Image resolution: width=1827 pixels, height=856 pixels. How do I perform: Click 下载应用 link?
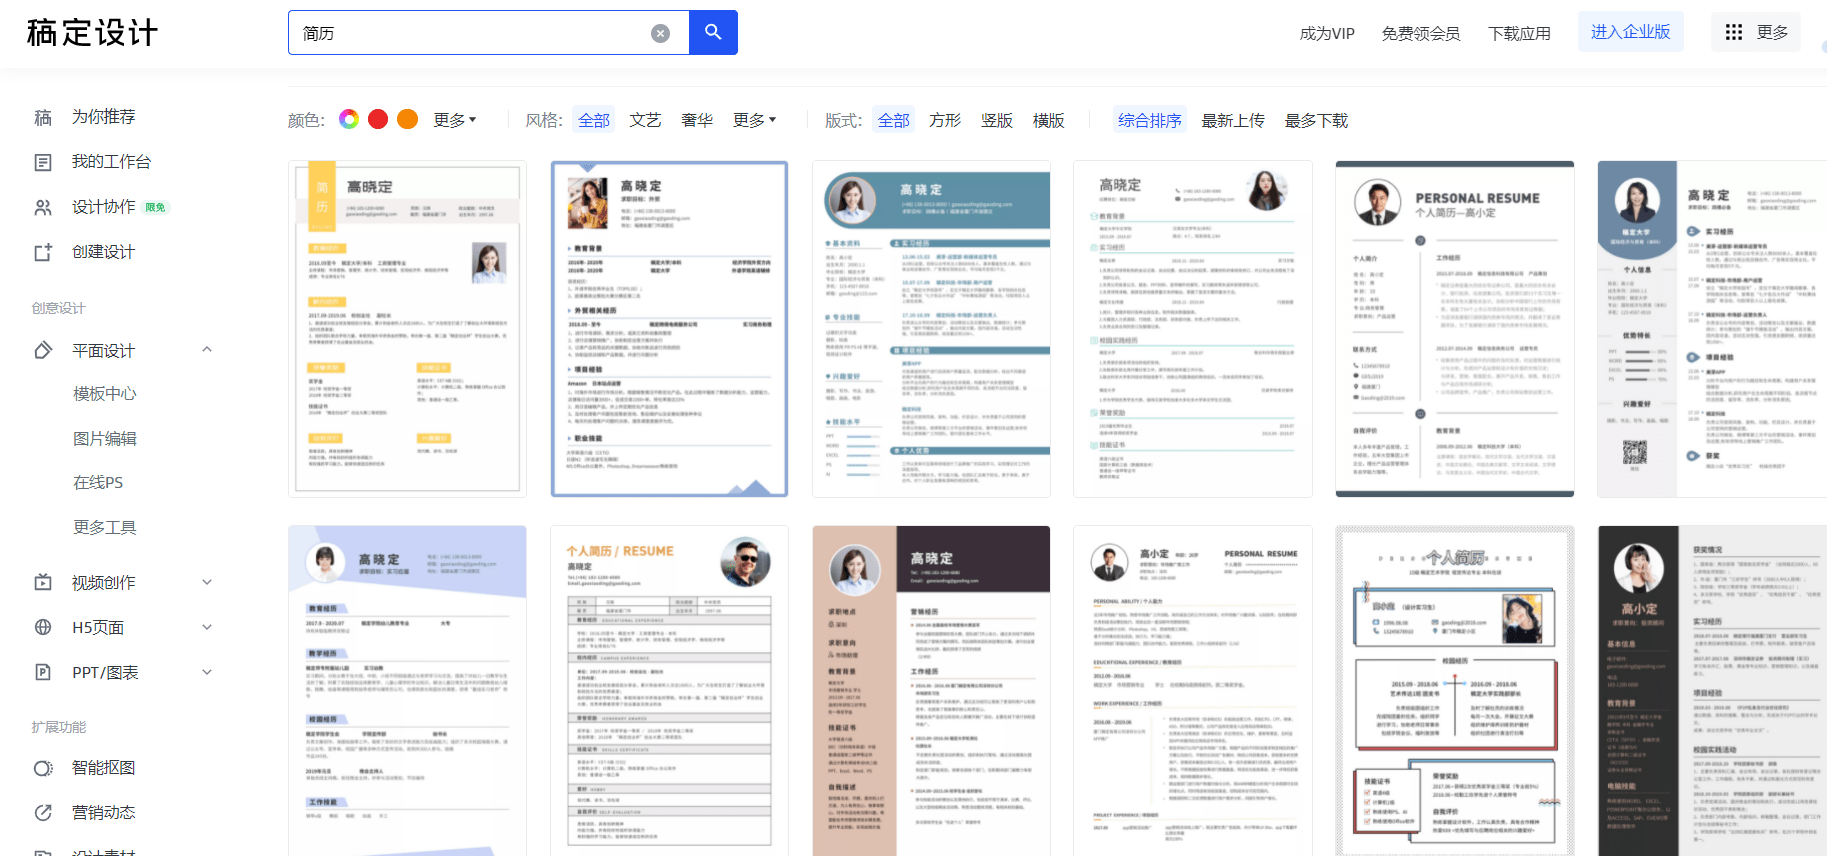point(1520,33)
